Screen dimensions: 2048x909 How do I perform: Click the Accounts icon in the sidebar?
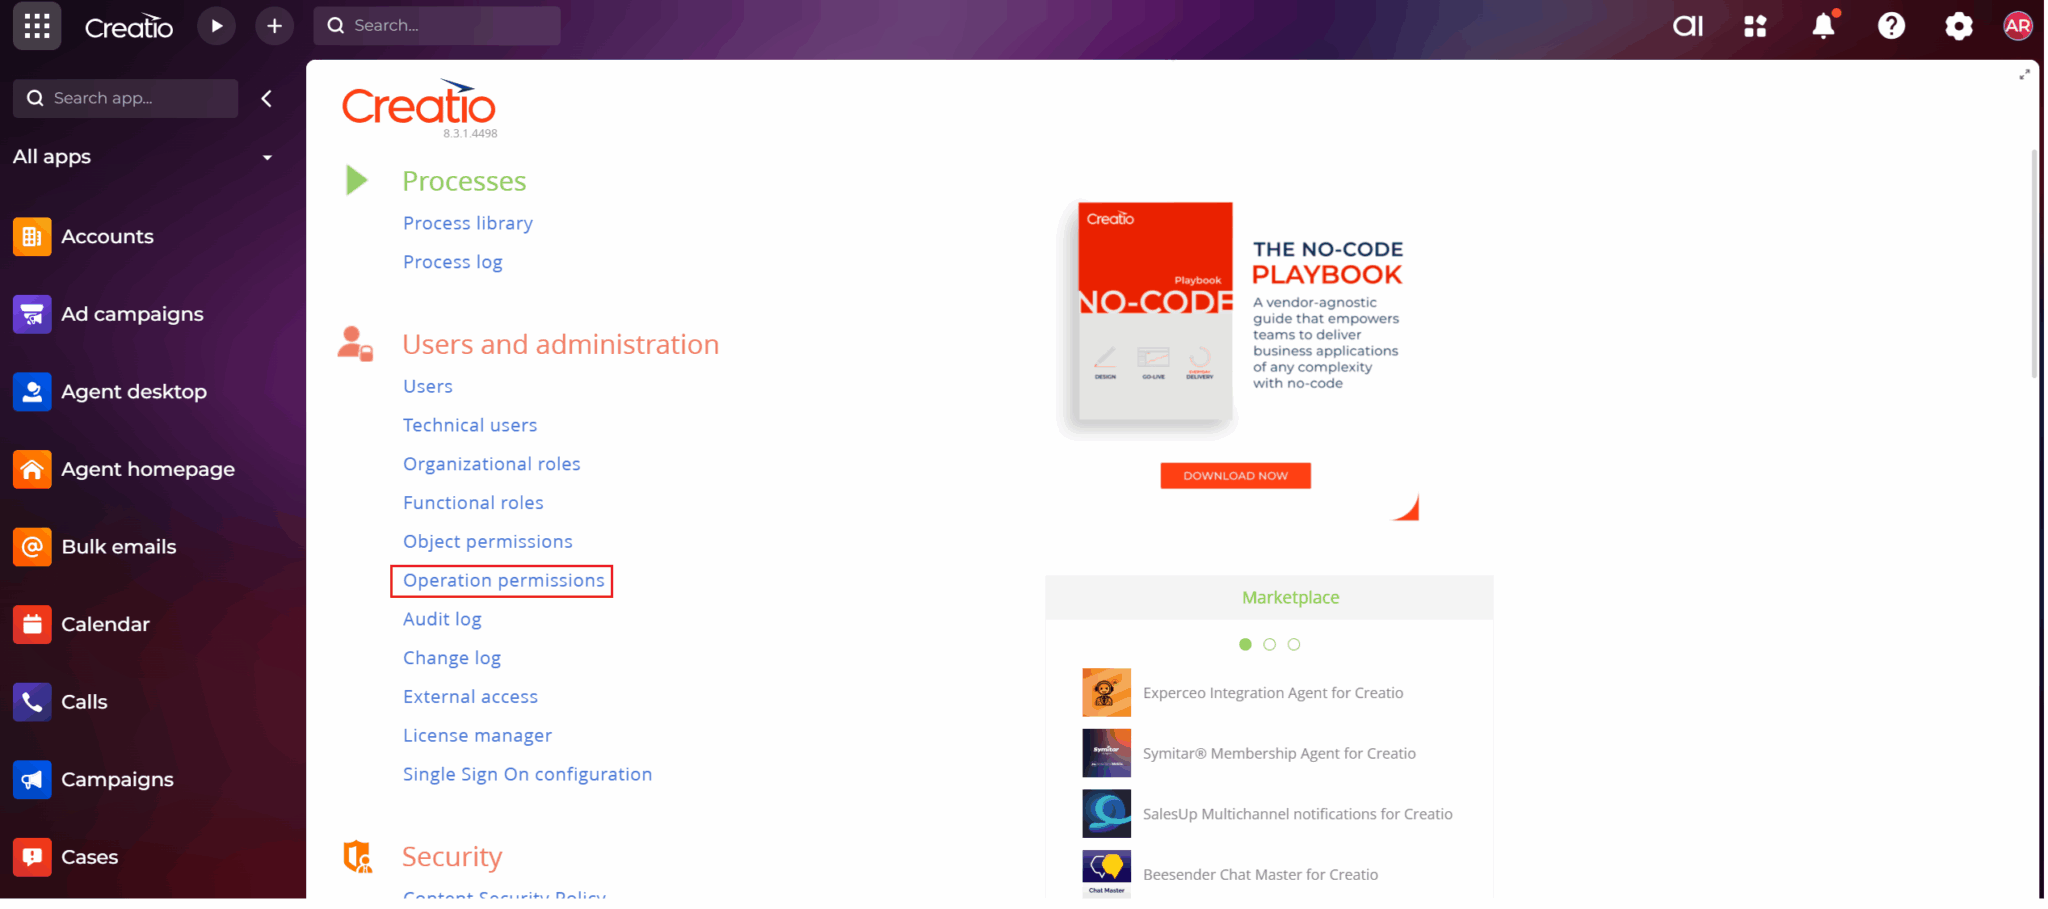[x=32, y=236]
